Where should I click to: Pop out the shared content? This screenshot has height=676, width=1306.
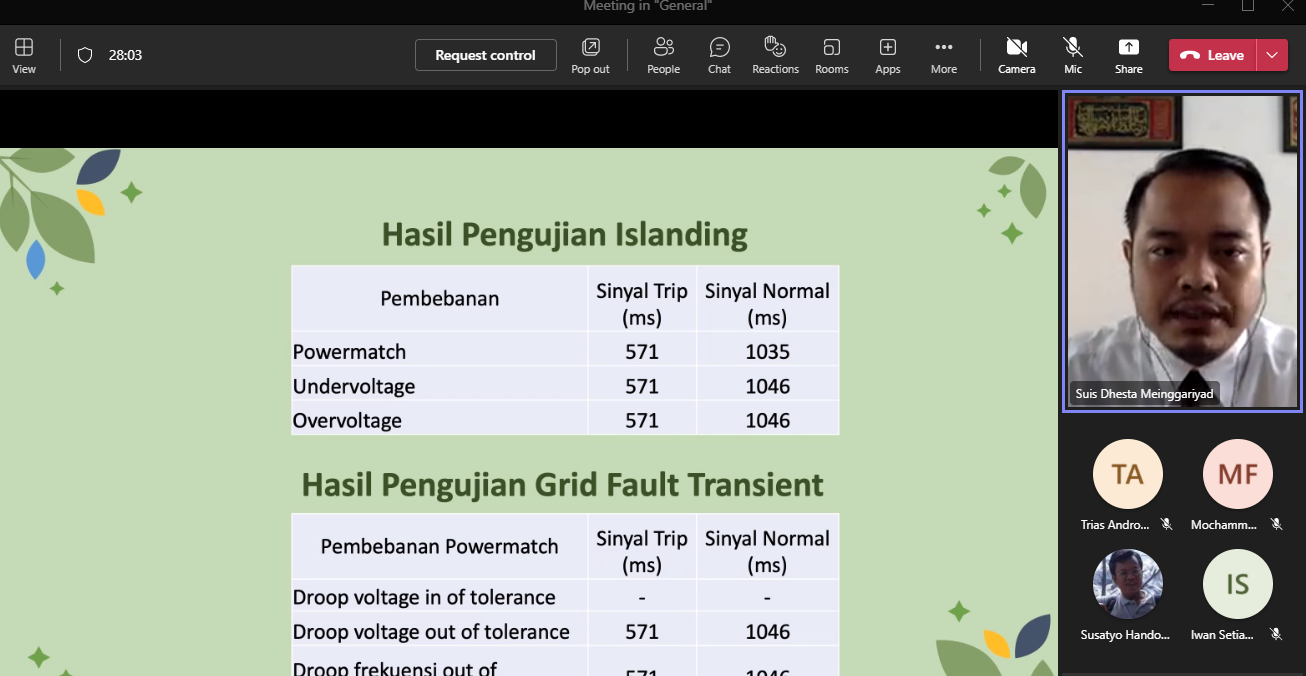coord(590,55)
